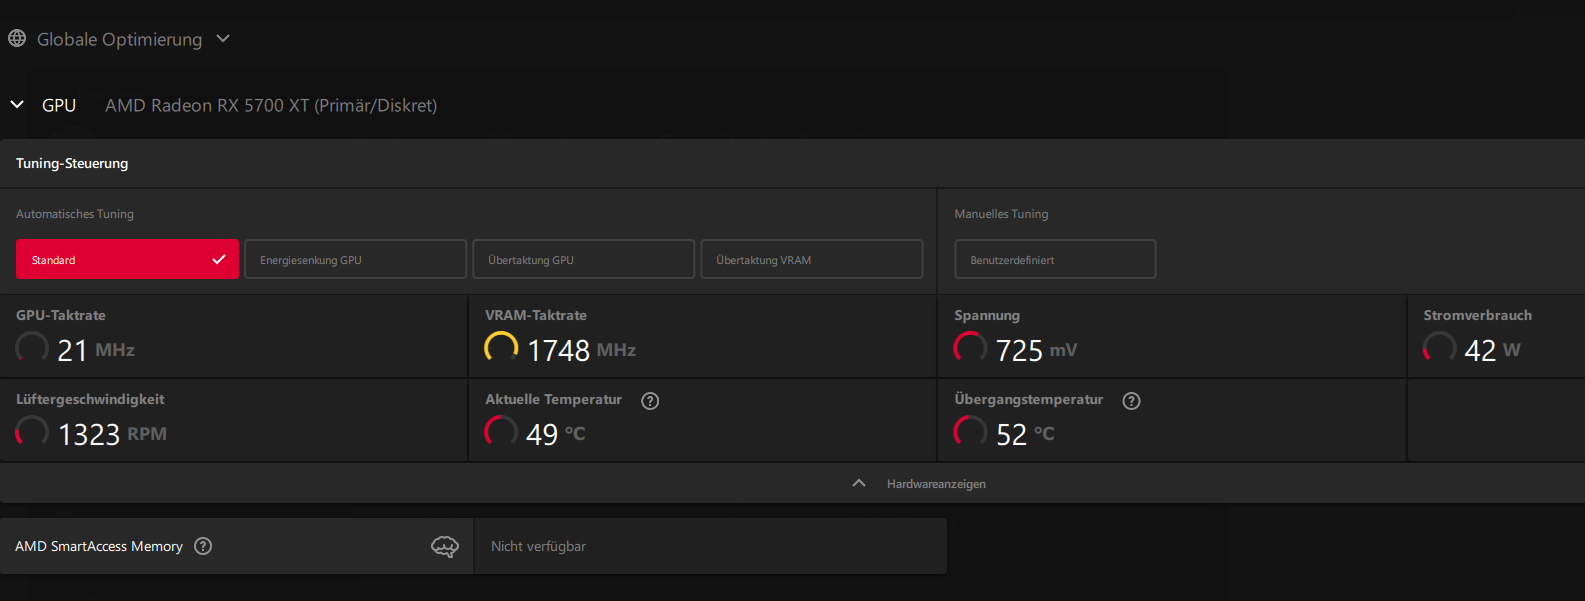
Task: Collapse Hardwareanzeigen with the up chevron
Action: click(858, 483)
